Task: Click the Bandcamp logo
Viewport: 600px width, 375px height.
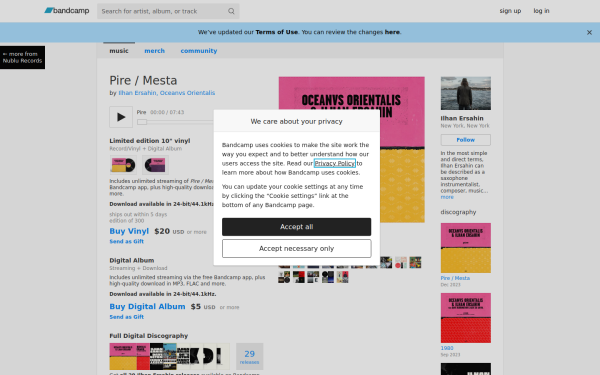Action: pos(67,11)
